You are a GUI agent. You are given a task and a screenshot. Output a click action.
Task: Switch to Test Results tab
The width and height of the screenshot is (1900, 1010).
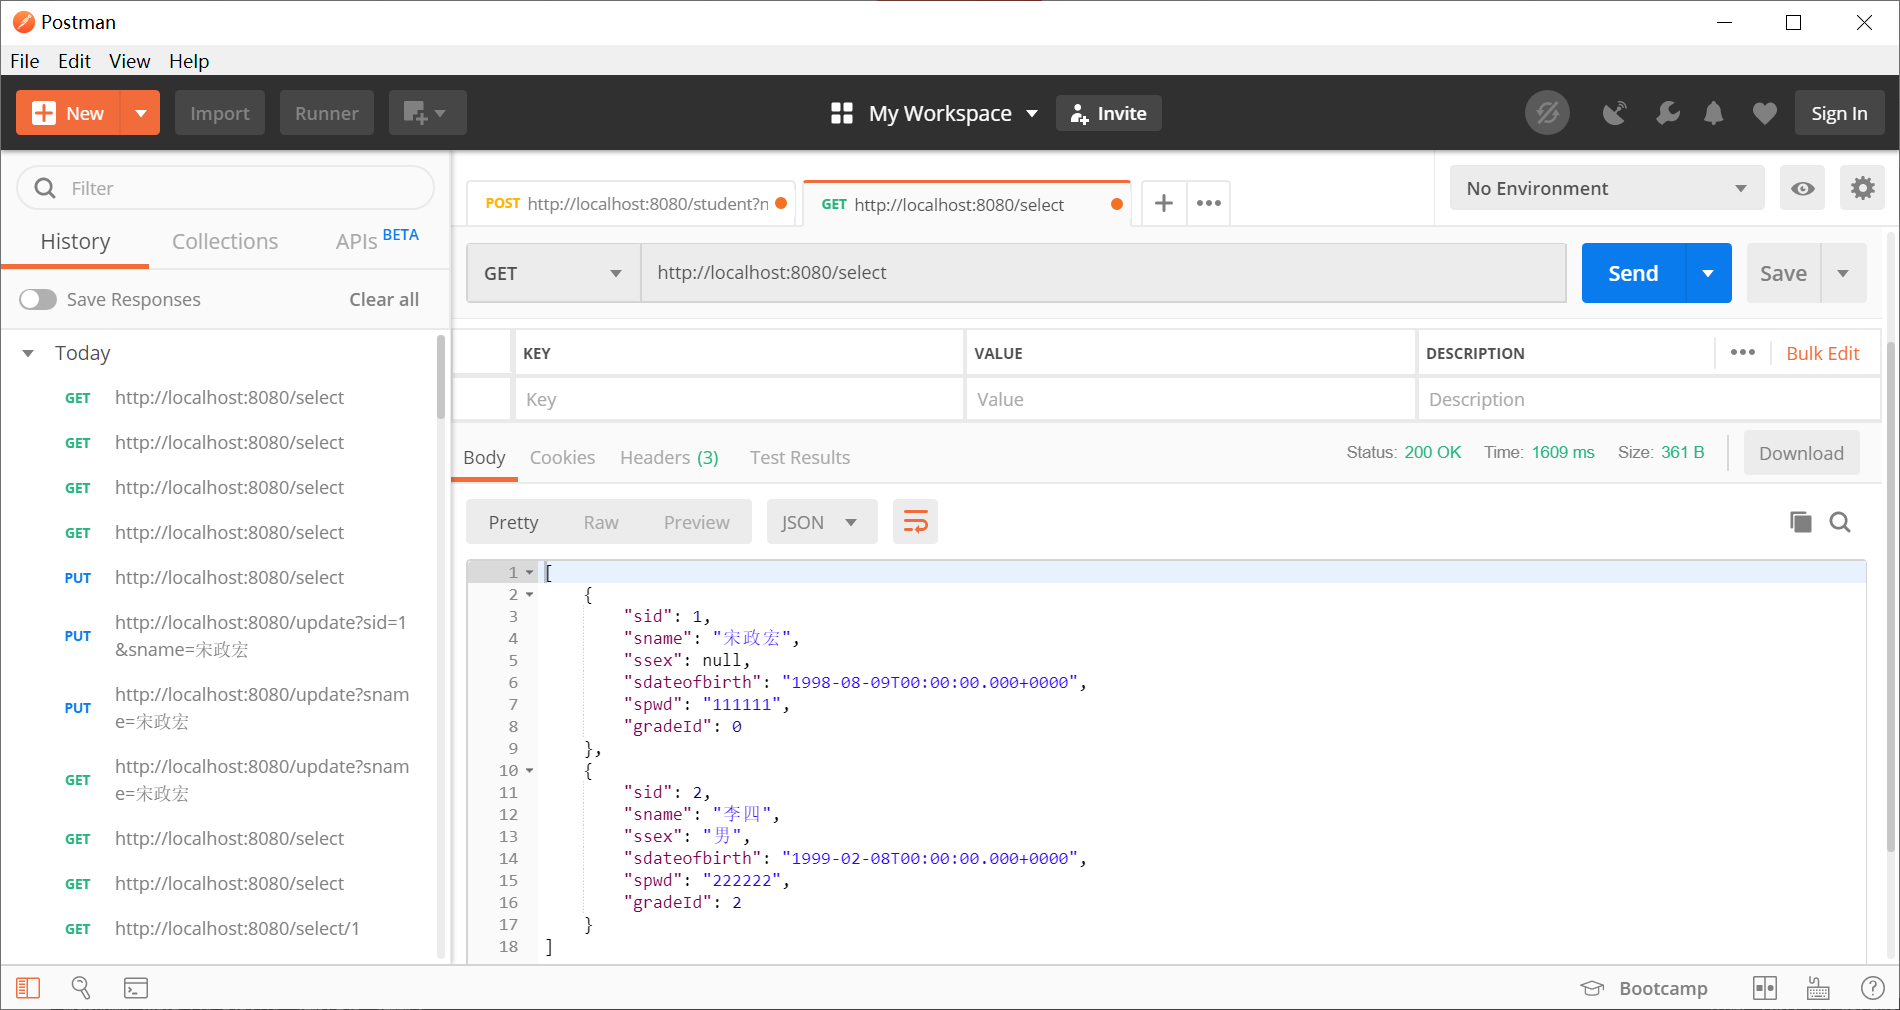800,457
